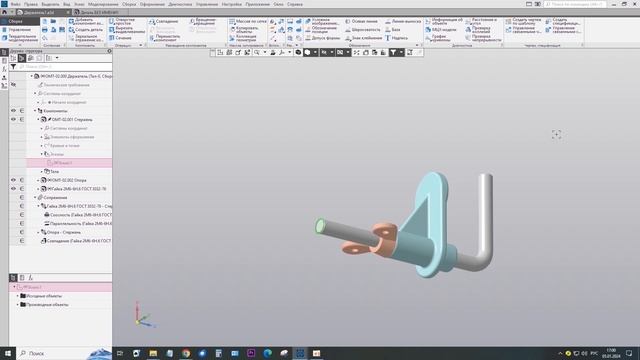
Task: Select Твердотельное моделирование toolset
Action: (x=20, y=38)
